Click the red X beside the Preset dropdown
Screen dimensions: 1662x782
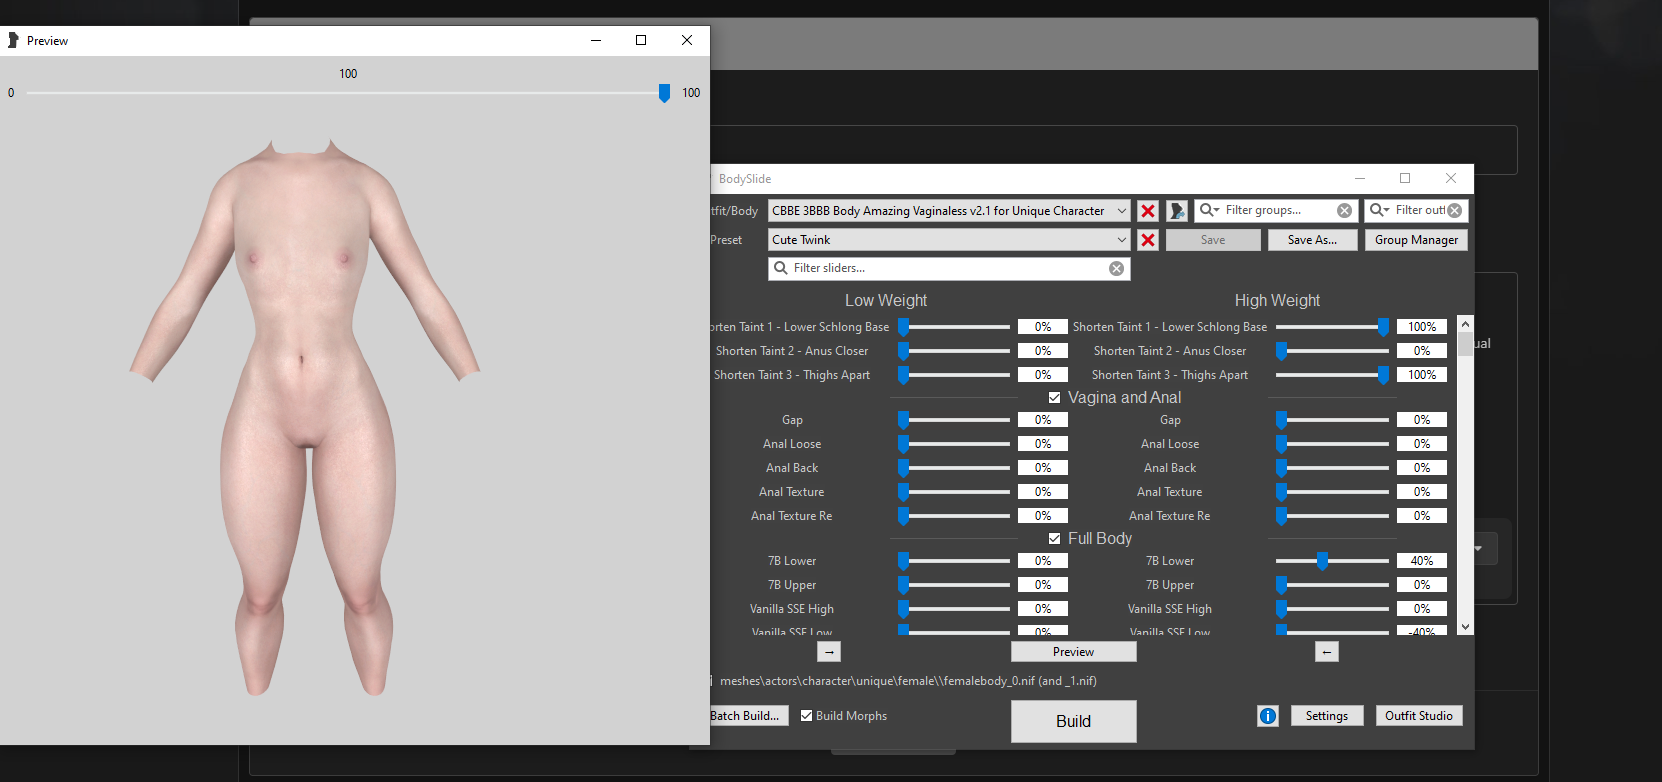1148,240
